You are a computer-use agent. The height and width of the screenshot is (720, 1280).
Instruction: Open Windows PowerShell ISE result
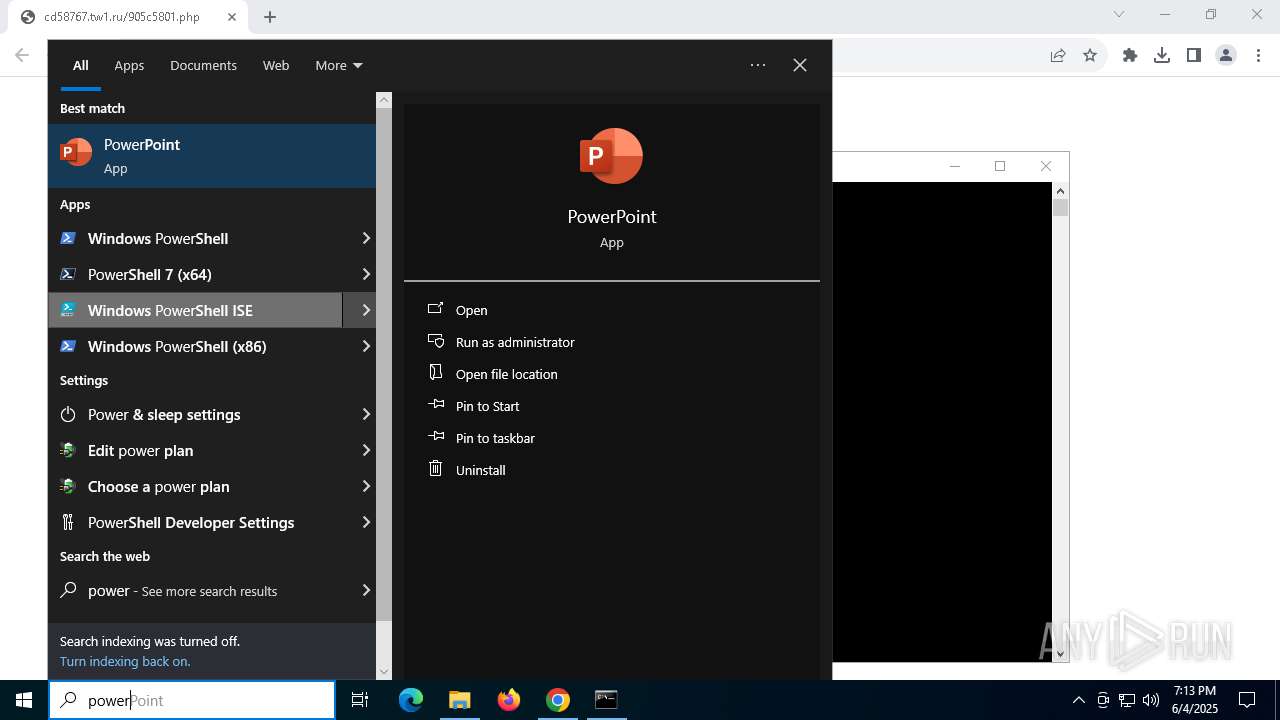pos(195,310)
